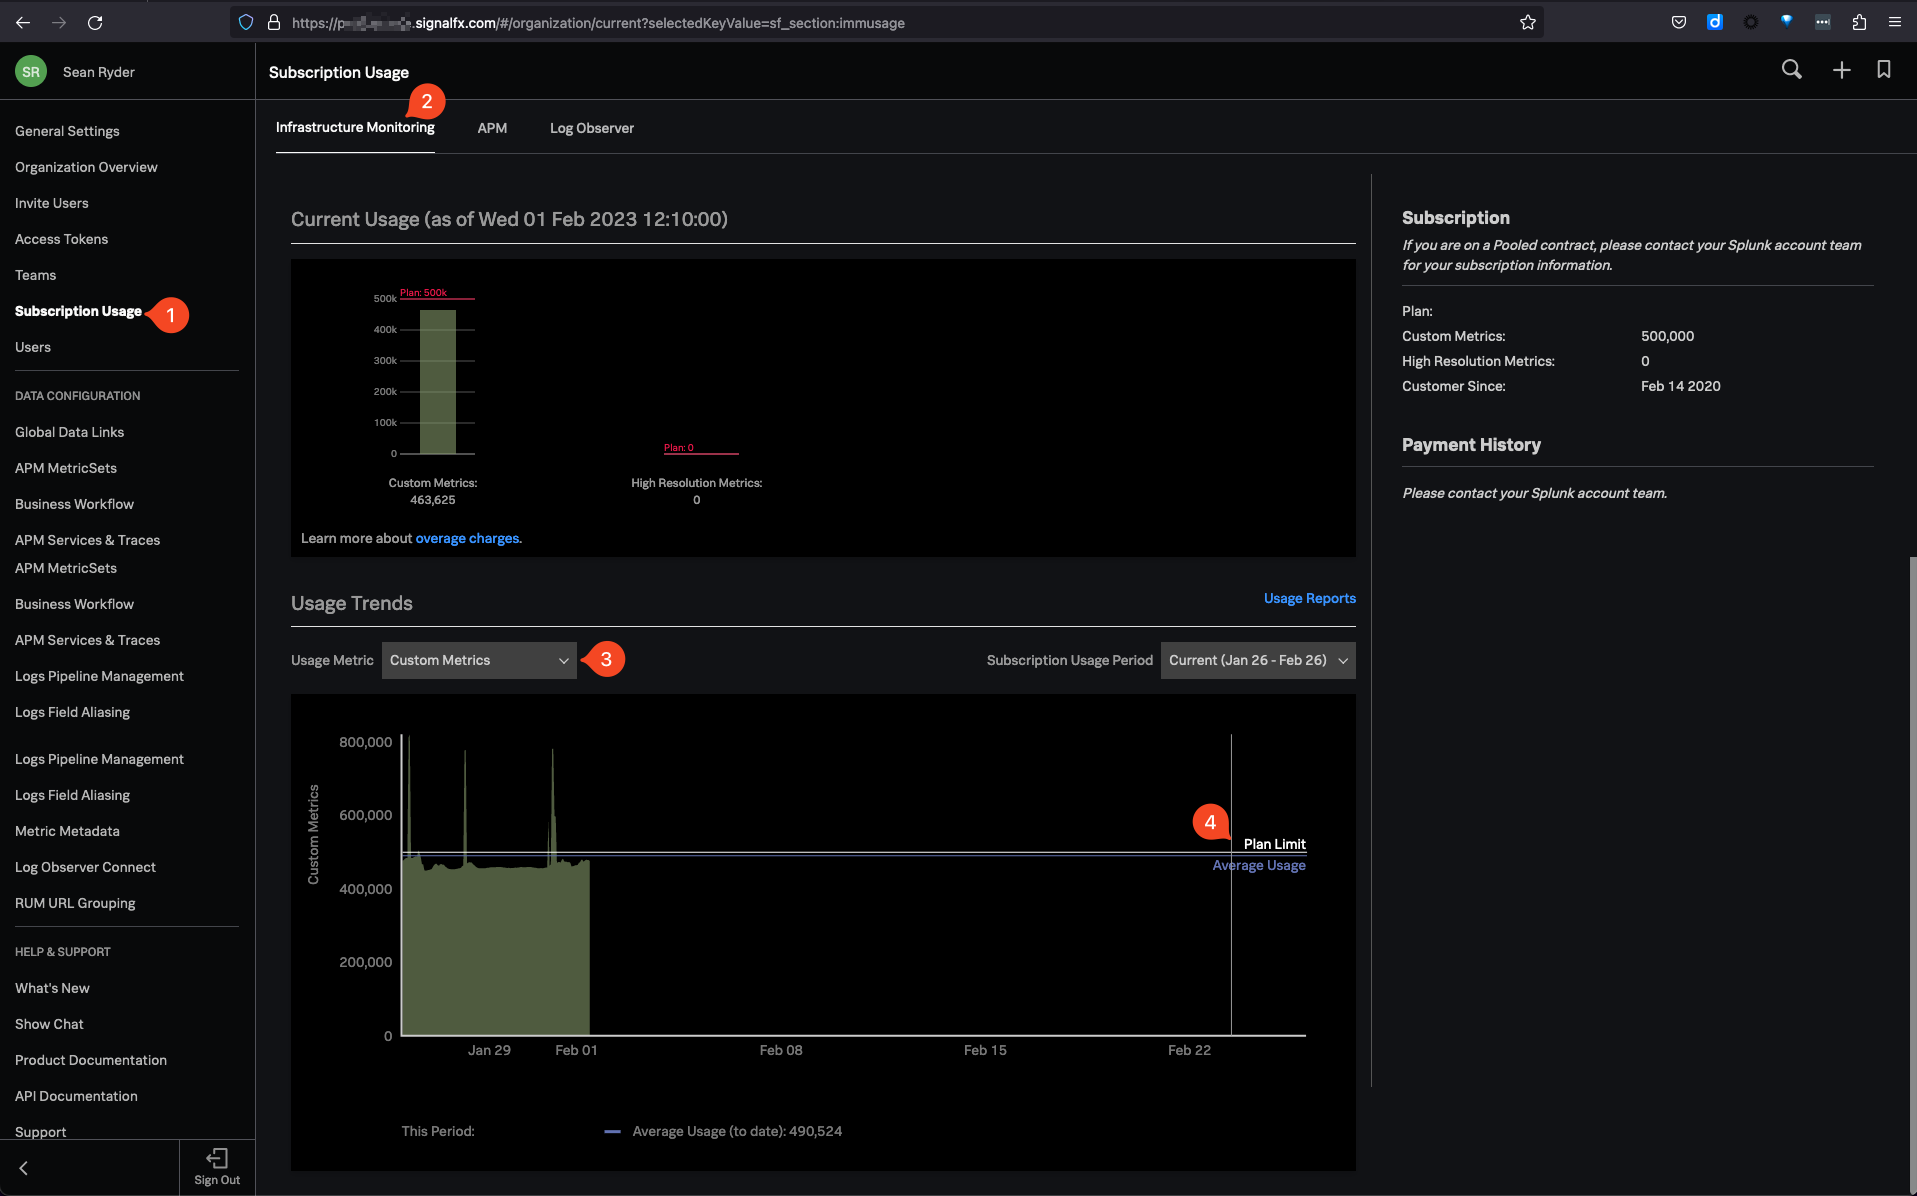The width and height of the screenshot is (1917, 1196).
Task: Expand the Custom Metrics usage dropdown
Action: (x=479, y=660)
